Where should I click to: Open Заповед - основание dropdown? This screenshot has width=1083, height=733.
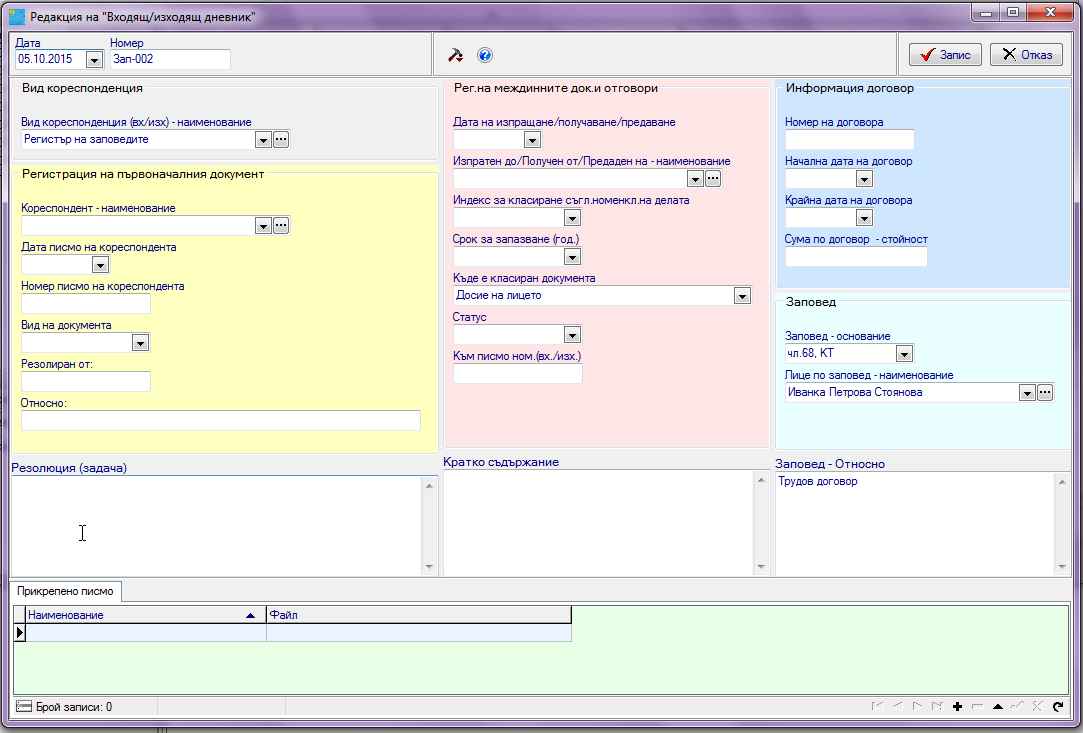[x=904, y=354]
